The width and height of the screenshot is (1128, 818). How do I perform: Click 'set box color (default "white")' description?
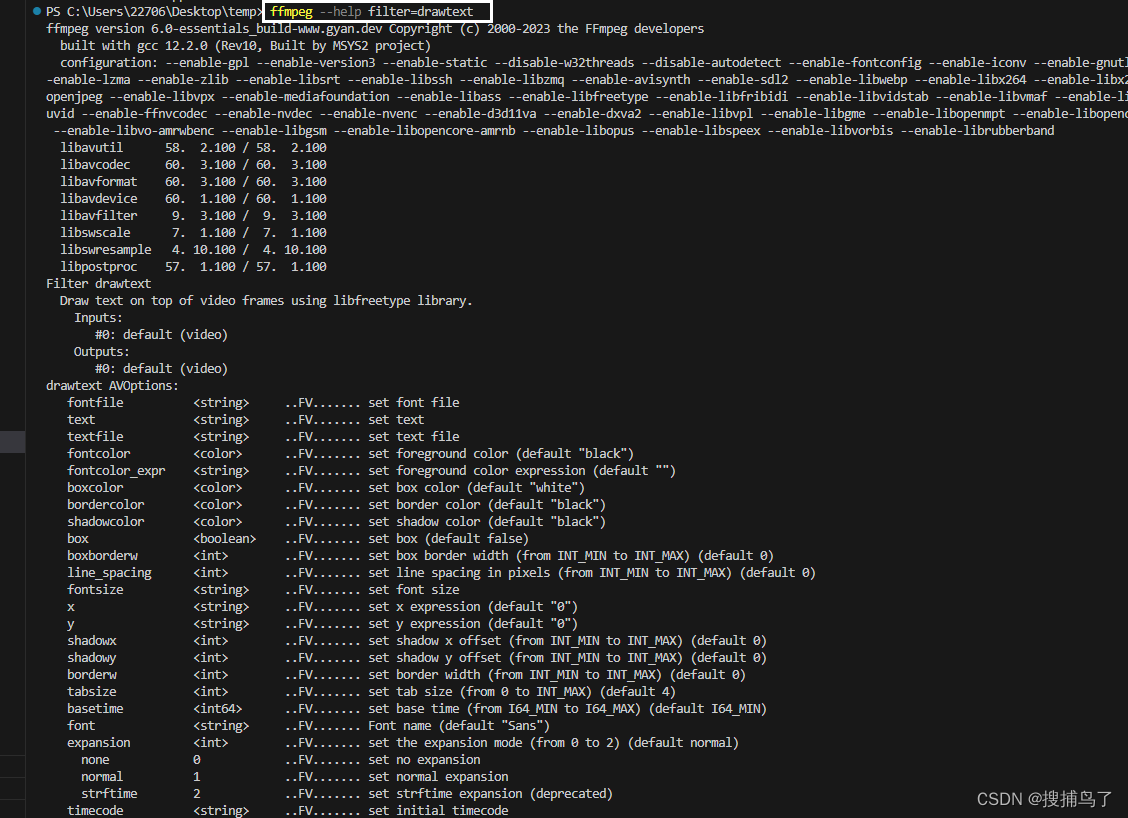[x=476, y=488]
